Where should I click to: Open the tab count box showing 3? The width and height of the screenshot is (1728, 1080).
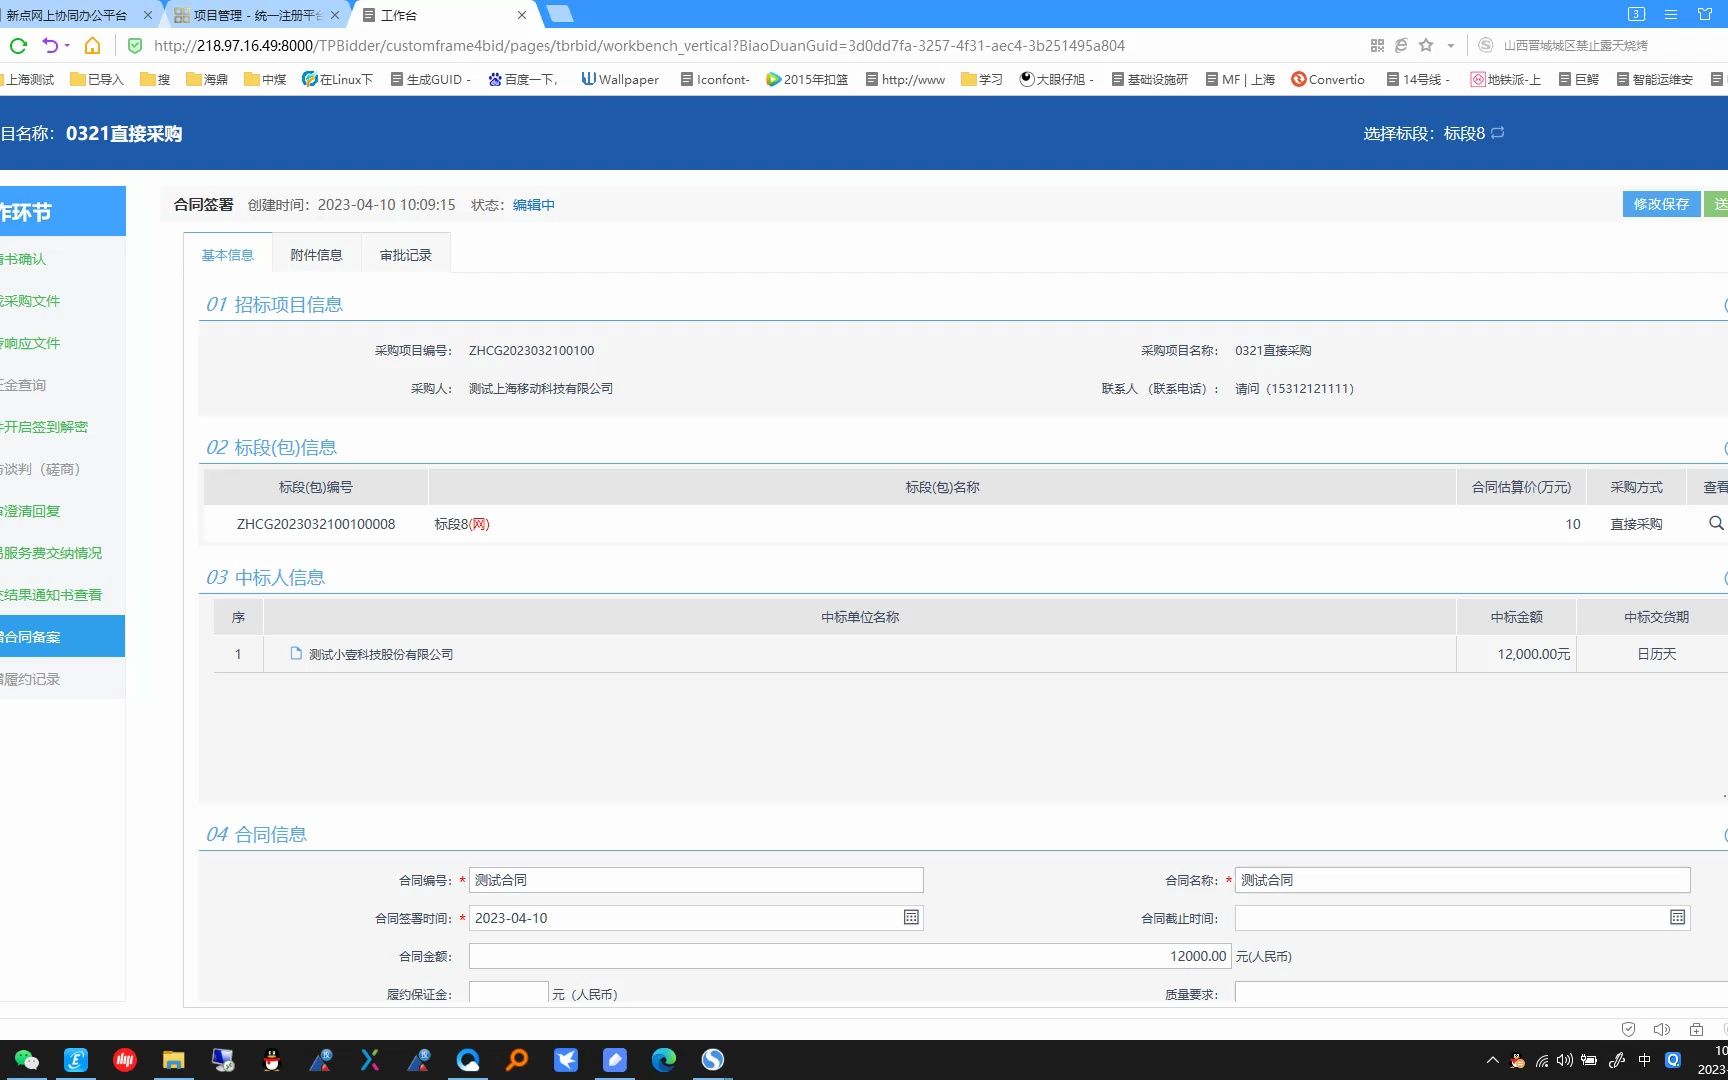(1637, 14)
